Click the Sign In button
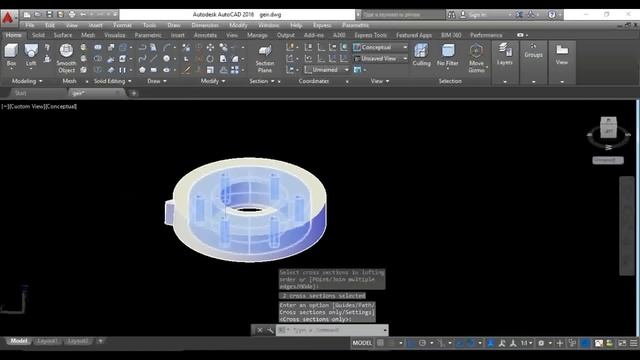This screenshot has height=360, width=640. coord(478,15)
